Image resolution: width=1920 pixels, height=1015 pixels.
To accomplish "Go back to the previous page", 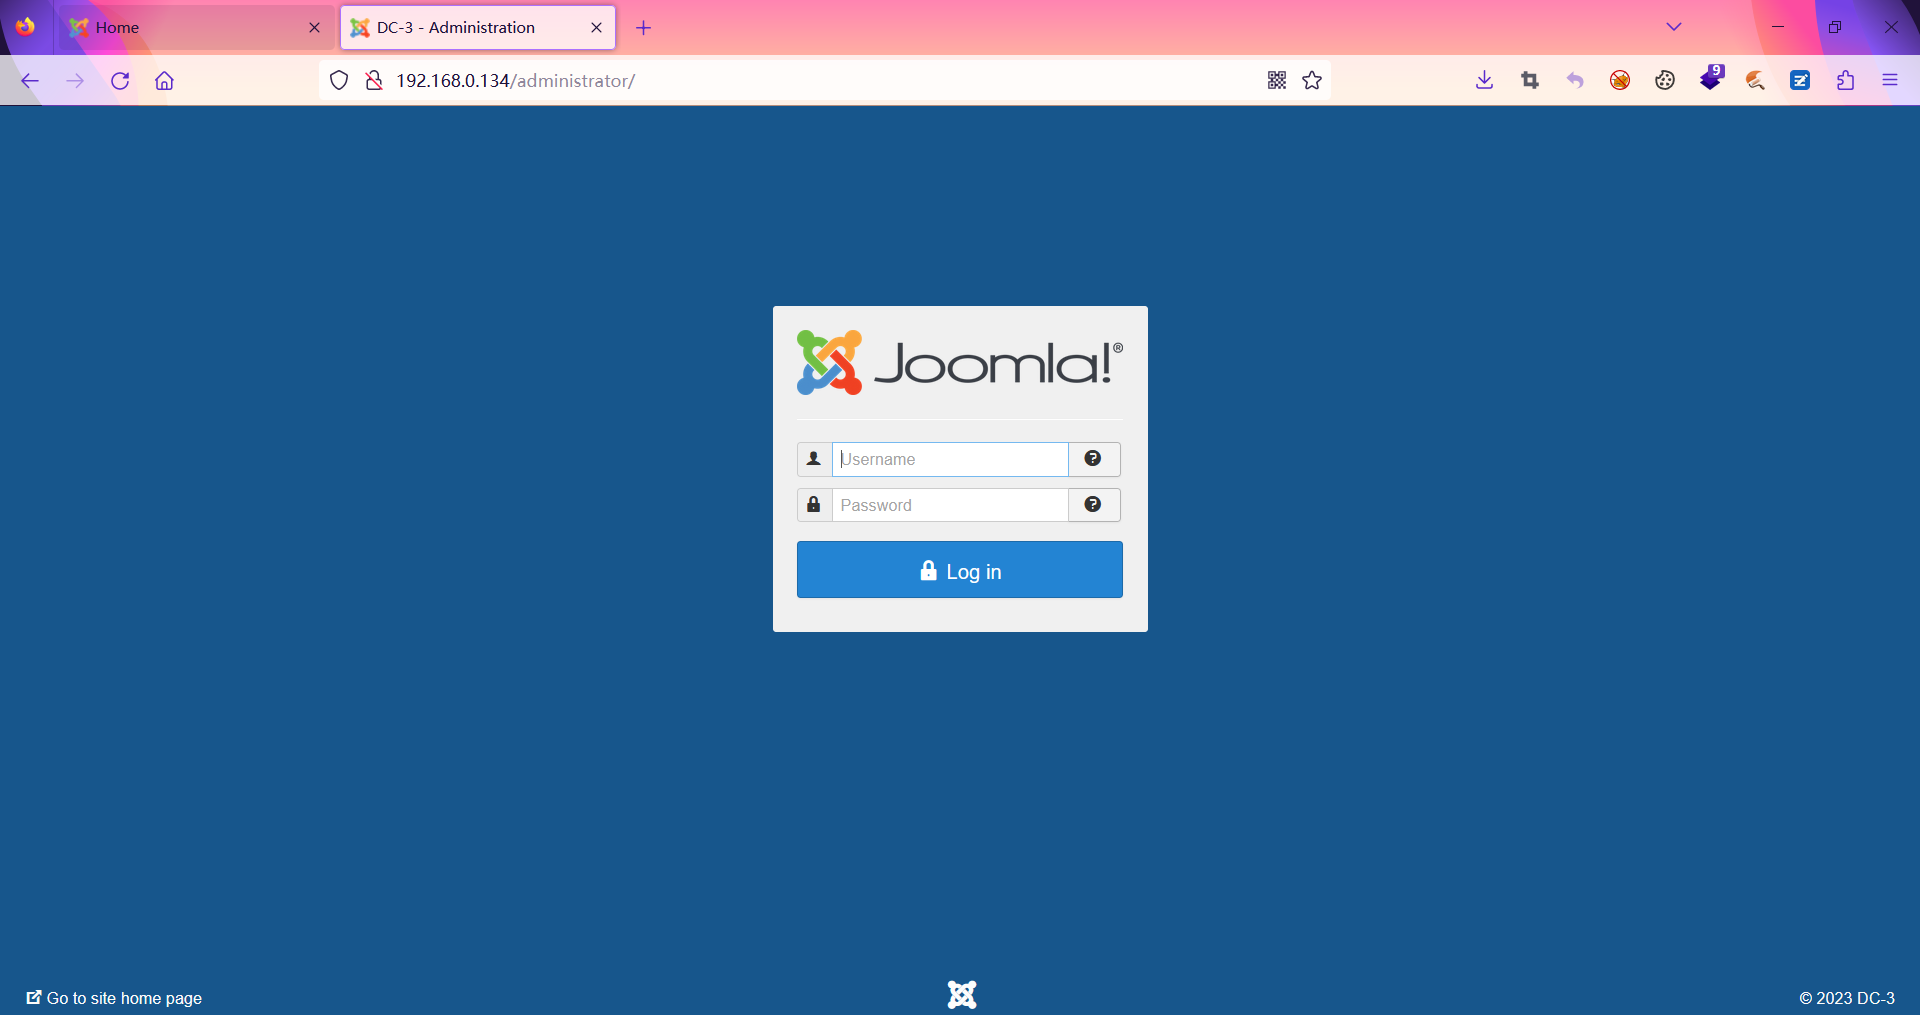I will coord(30,81).
